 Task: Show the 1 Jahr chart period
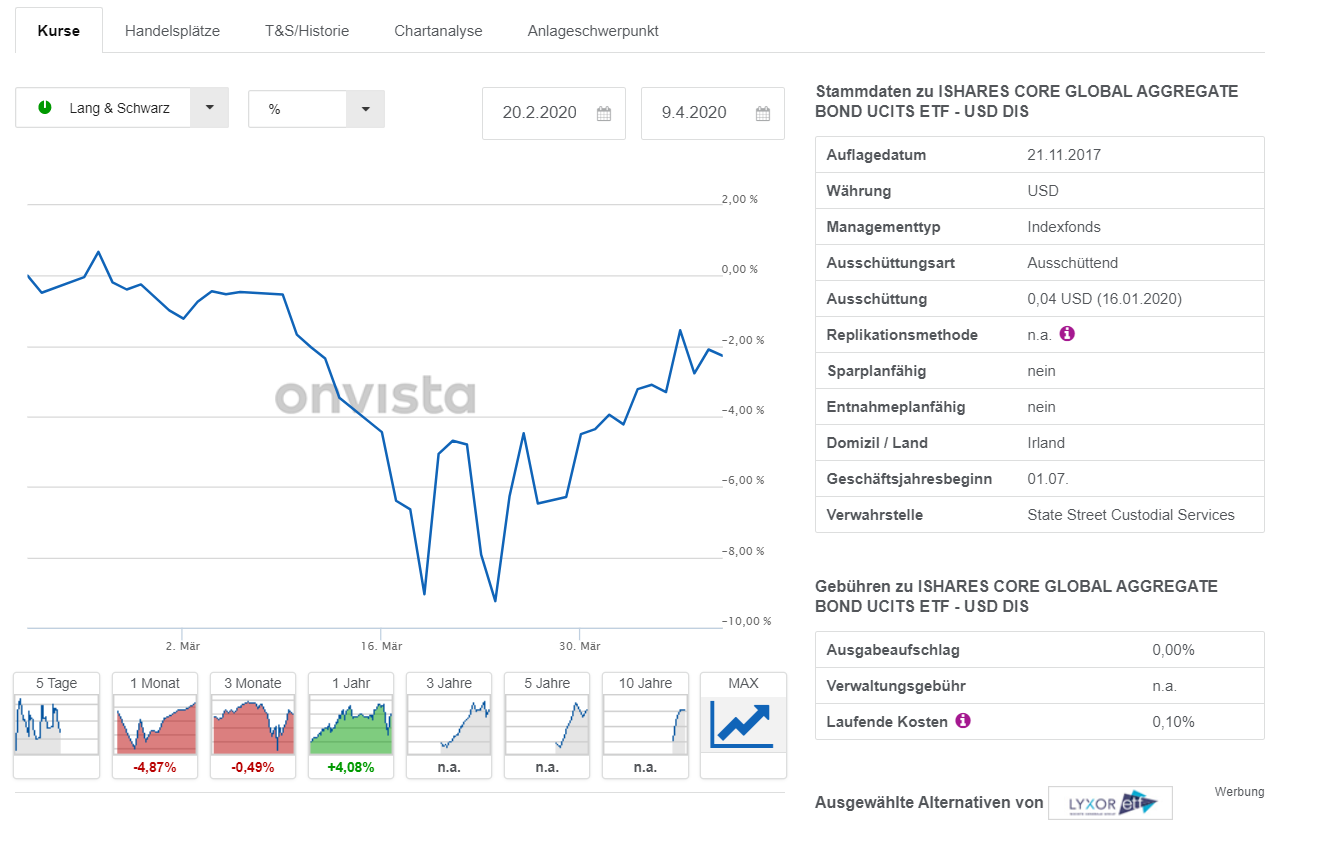[350, 724]
